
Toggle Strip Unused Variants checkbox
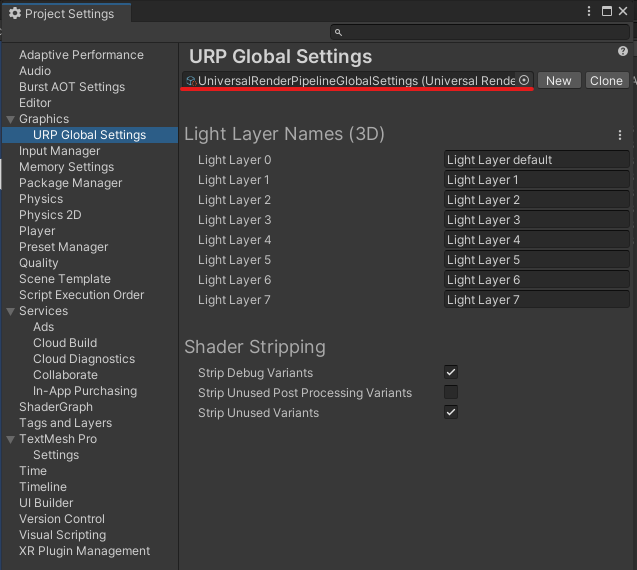pyautogui.click(x=451, y=412)
